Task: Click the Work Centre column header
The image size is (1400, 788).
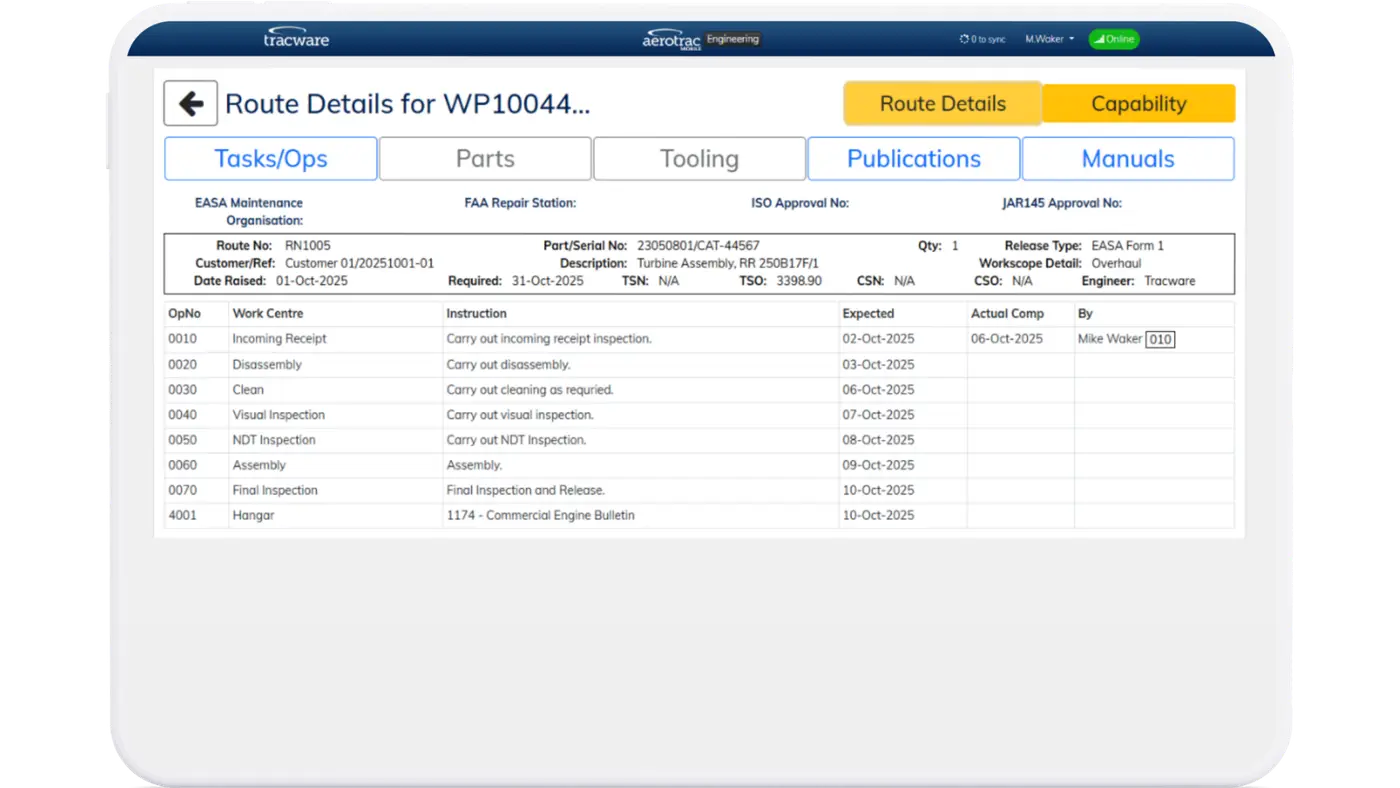Action: click(268, 314)
